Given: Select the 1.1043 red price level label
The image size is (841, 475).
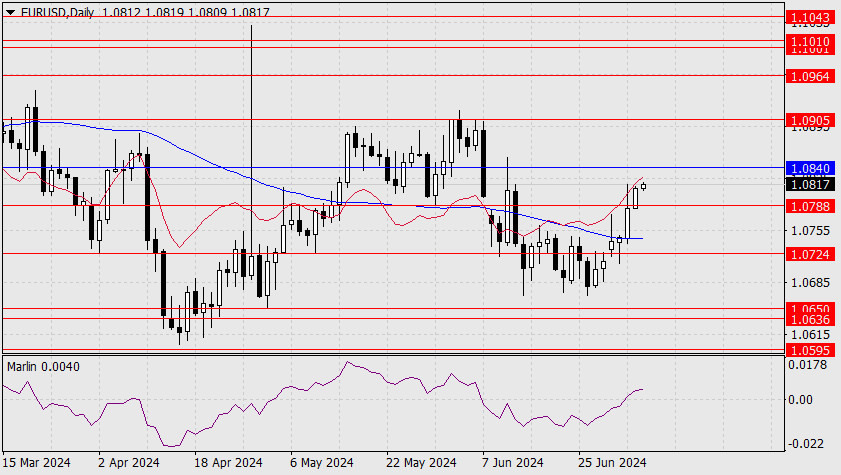Looking at the screenshot, I should pyautogui.click(x=810, y=17).
